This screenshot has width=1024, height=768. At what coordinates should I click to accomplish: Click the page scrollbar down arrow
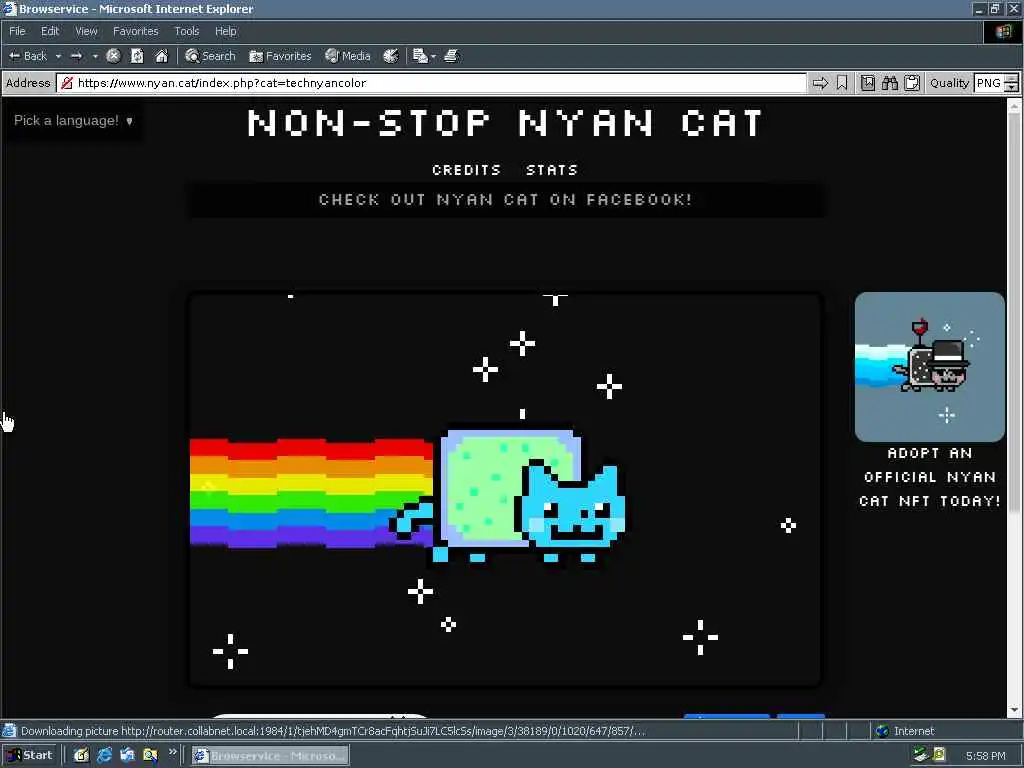(1014, 711)
